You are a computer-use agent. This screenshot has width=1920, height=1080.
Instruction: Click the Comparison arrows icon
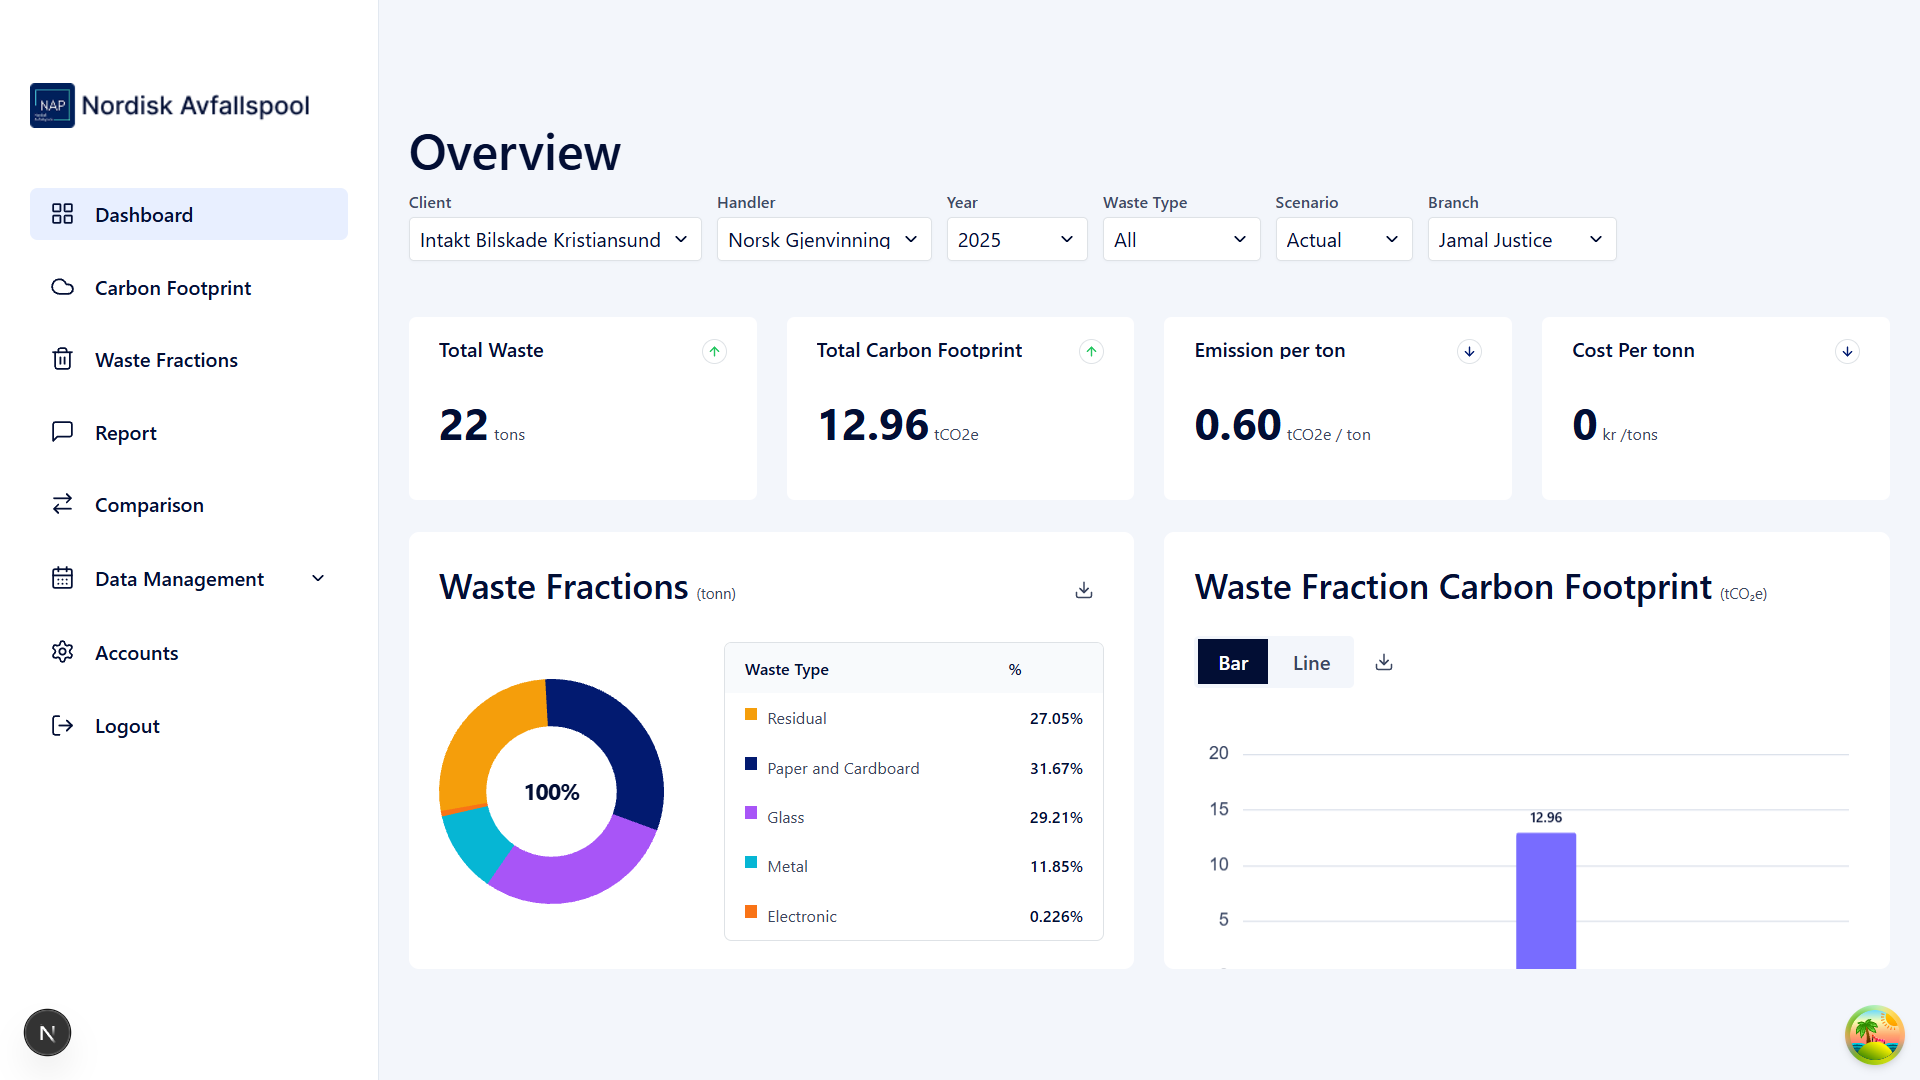coord(62,504)
